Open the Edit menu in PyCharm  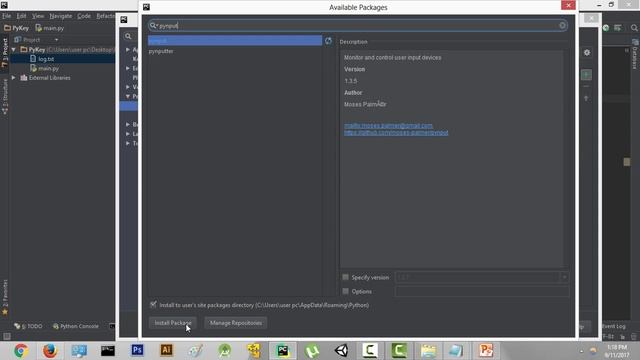point(21,16)
